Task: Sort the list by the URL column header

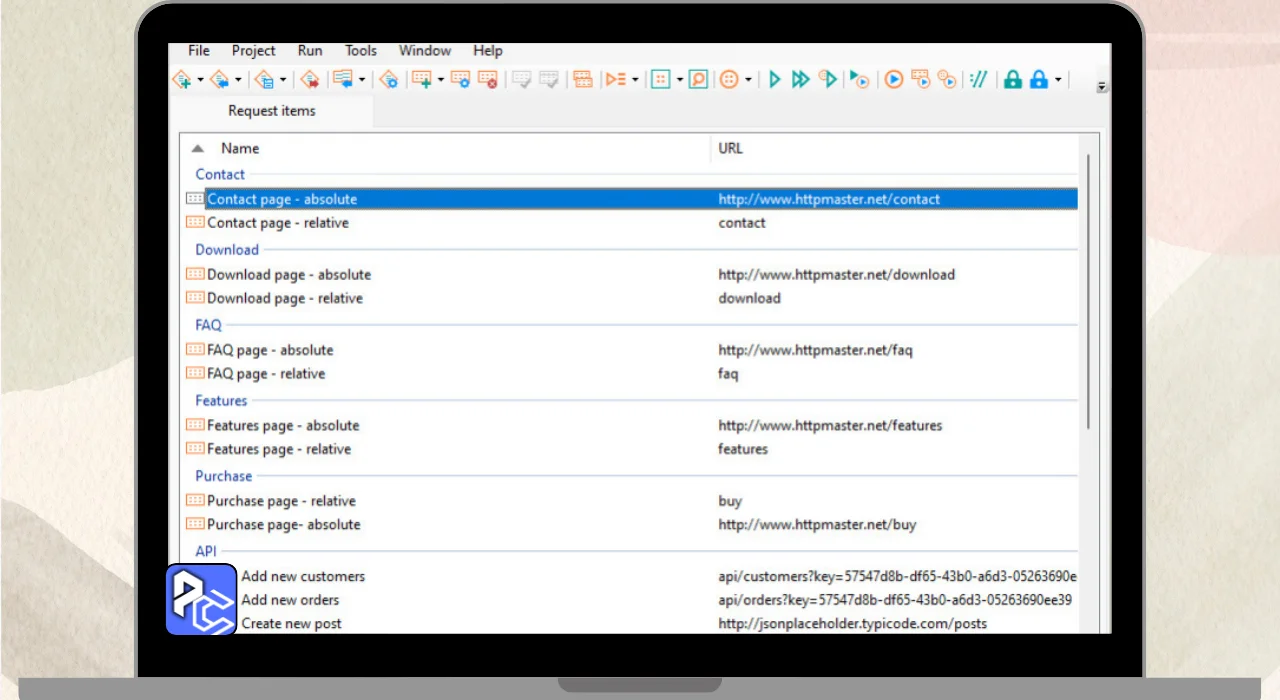Action: pyautogui.click(x=731, y=148)
